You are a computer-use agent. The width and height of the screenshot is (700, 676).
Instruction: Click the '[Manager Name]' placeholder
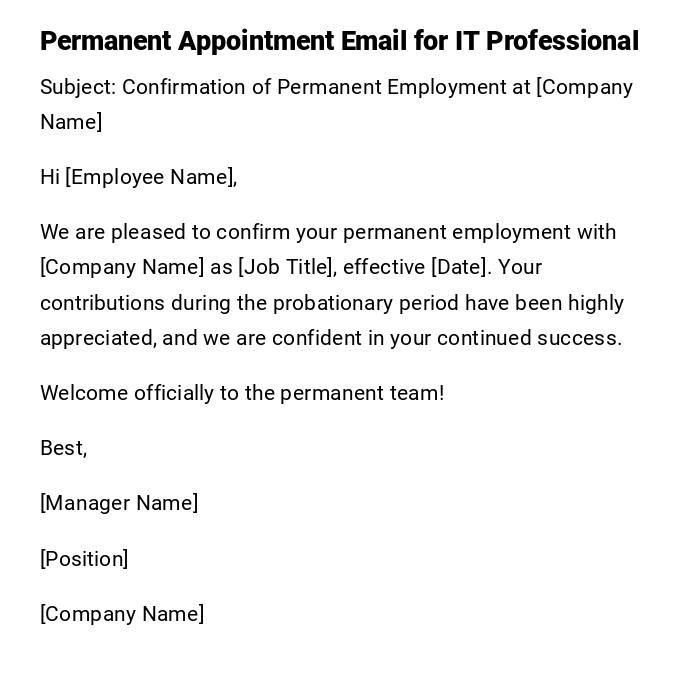click(x=119, y=503)
